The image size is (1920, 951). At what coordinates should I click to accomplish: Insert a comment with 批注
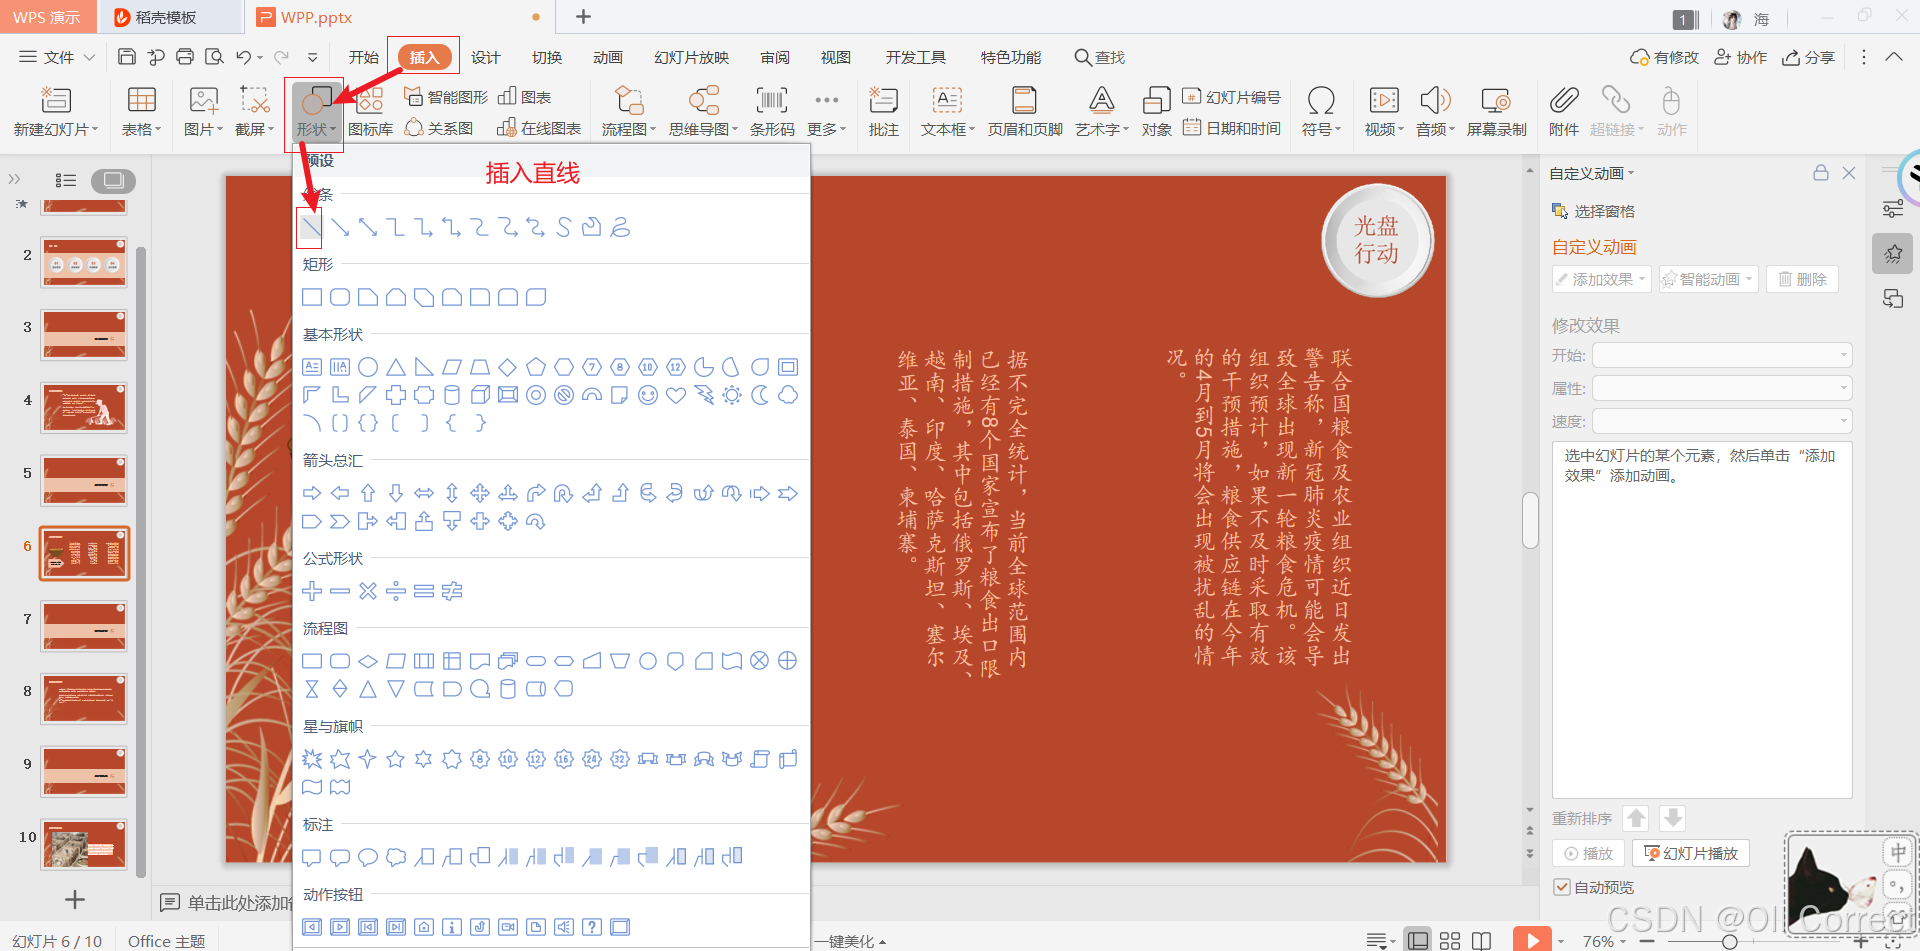[x=884, y=110]
